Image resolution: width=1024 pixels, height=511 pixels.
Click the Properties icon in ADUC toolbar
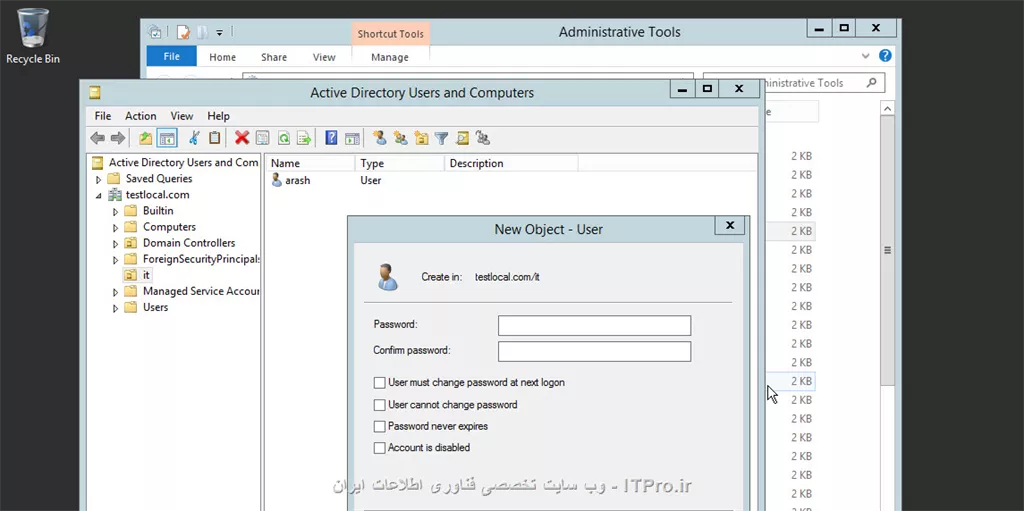click(263, 138)
